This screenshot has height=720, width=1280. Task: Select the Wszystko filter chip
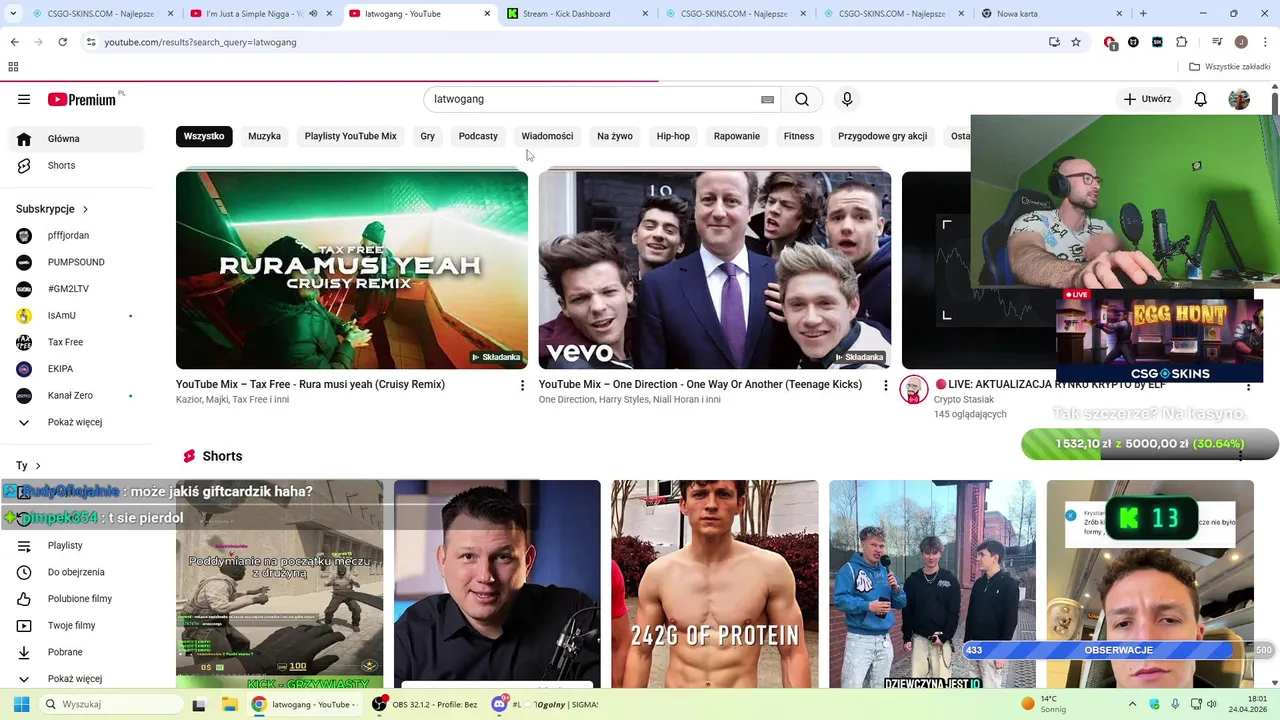(204, 136)
